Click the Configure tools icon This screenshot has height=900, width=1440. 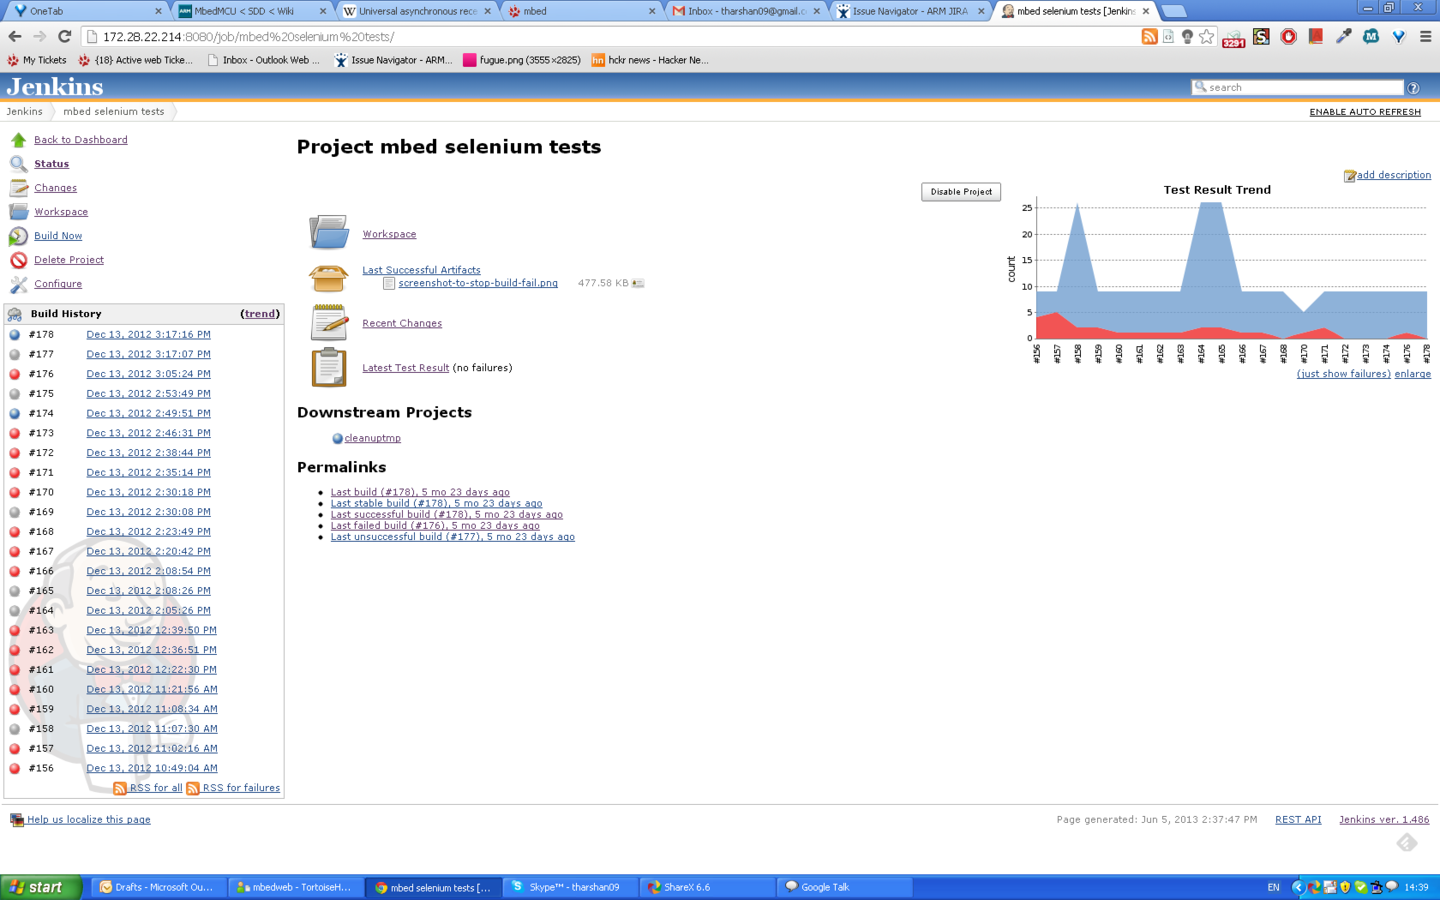(18, 284)
